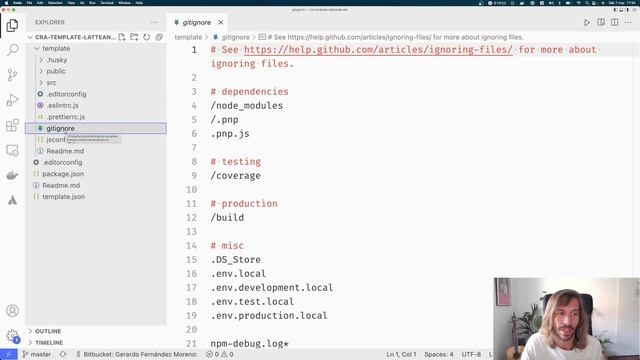
Task: Open editor more actions ellipsis
Action: tap(628, 22)
